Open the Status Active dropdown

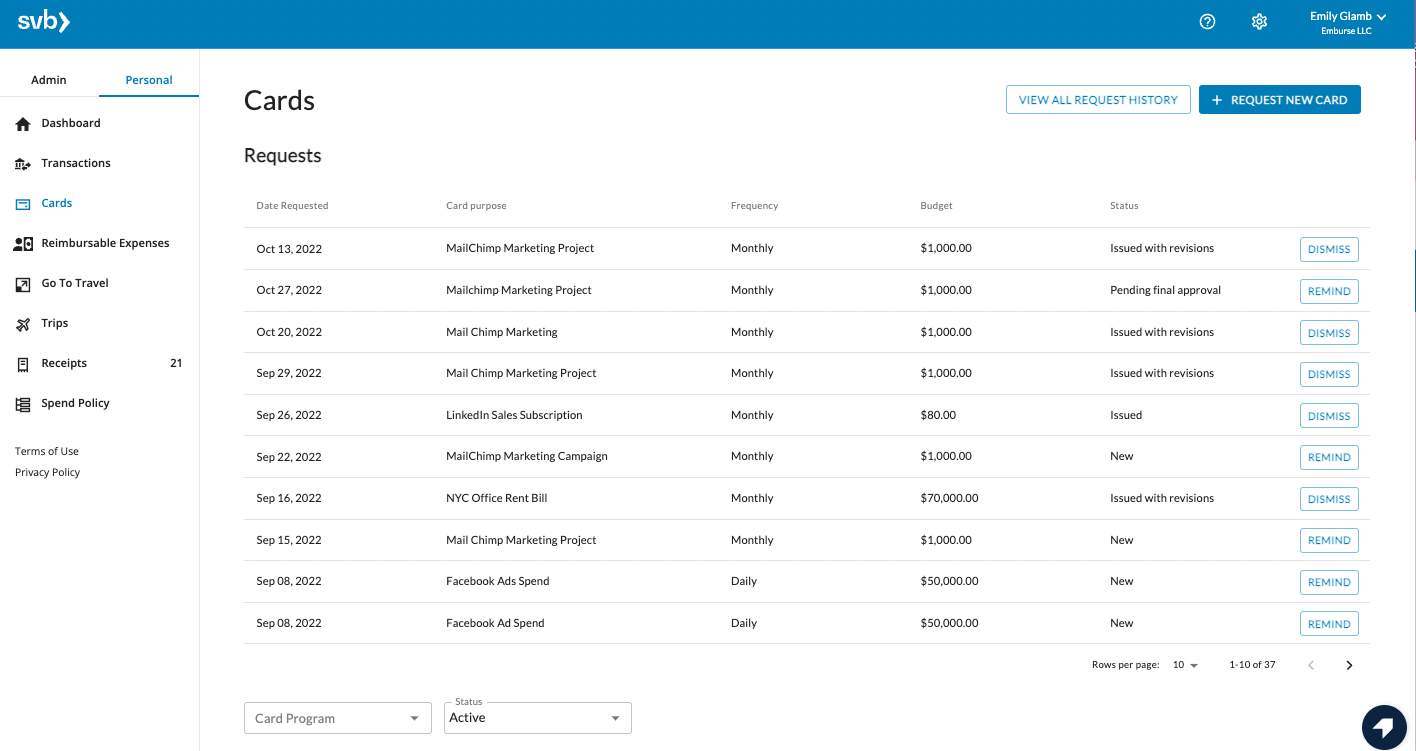pyautogui.click(x=538, y=718)
